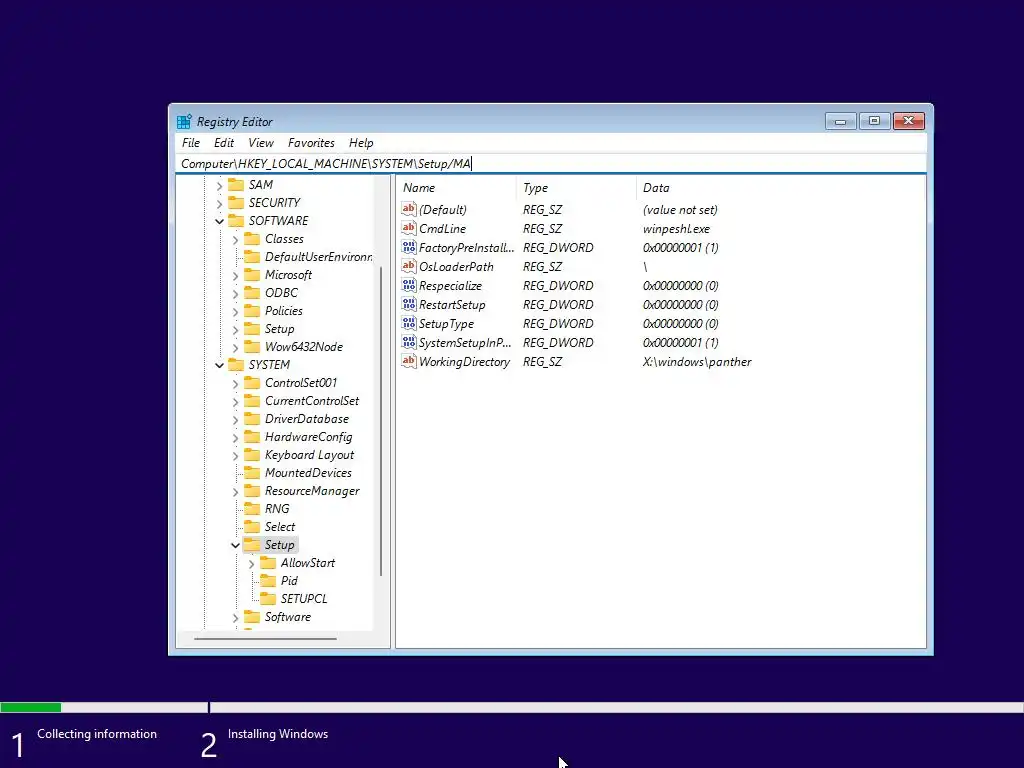Collapse the selected SYSTEM Setup key
This screenshot has width=1024, height=768.
(x=236, y=545)
